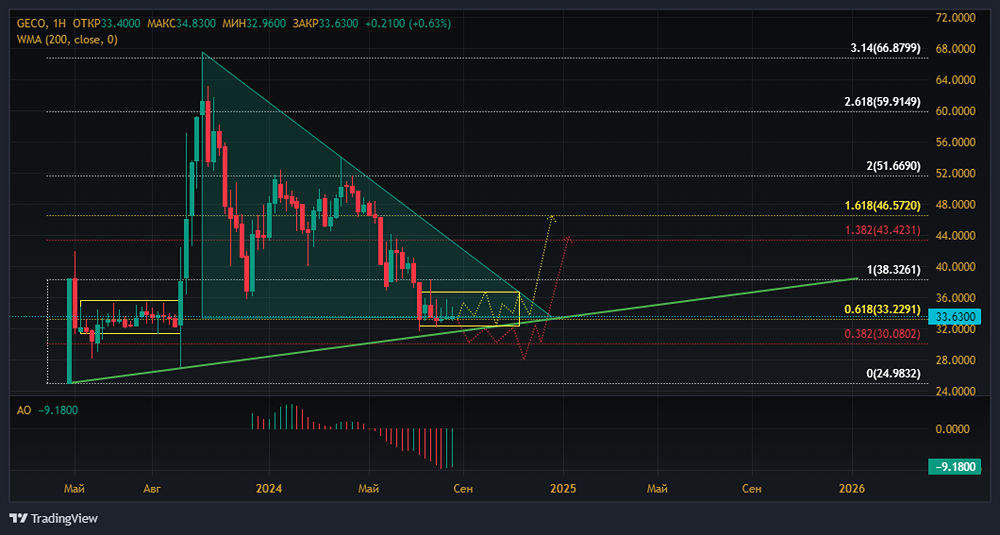Click the ОТКР33.4000 open value in header

pyautogui.click(x=107, y=24)
